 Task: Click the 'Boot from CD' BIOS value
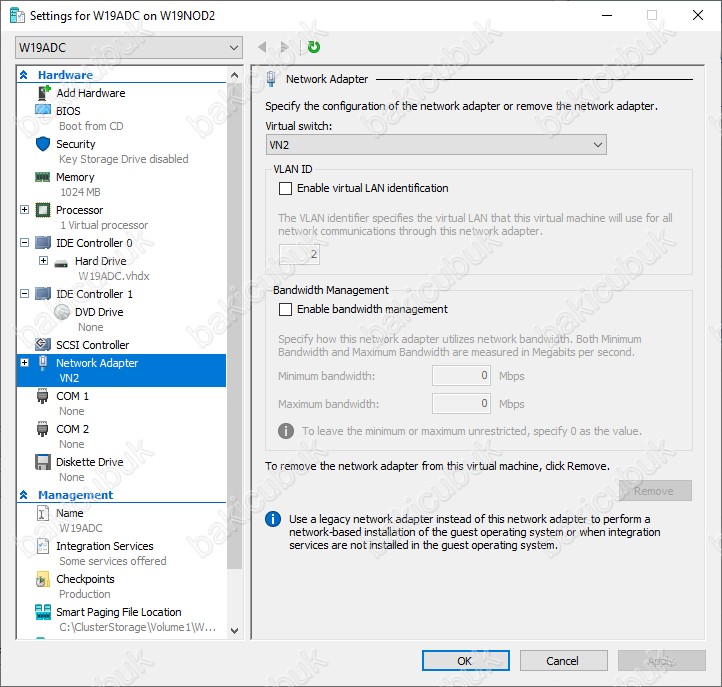pyautogui.click(x=91, y=126)
